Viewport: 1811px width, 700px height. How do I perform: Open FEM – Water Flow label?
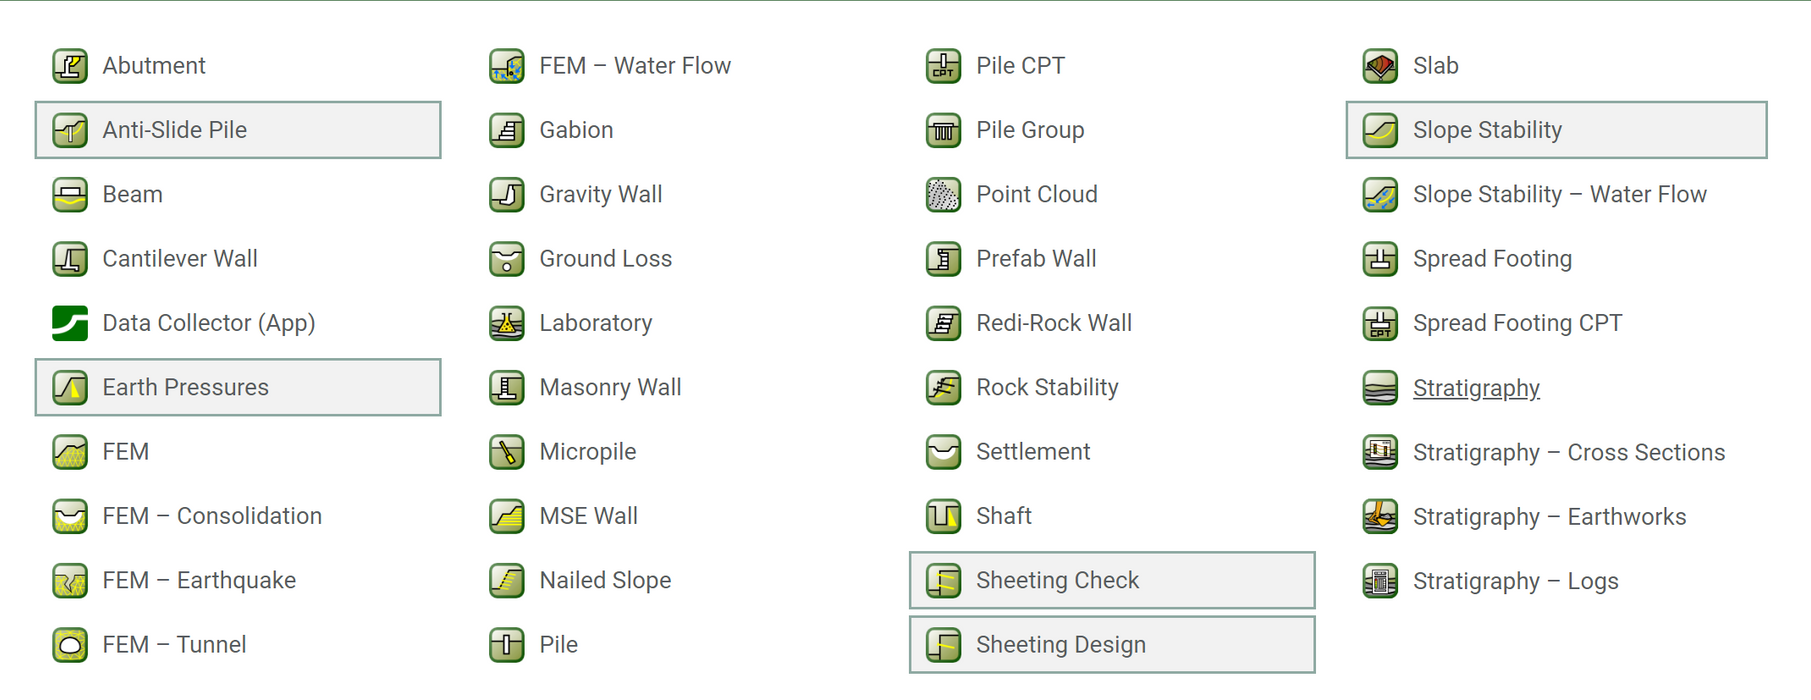point(635,66)
